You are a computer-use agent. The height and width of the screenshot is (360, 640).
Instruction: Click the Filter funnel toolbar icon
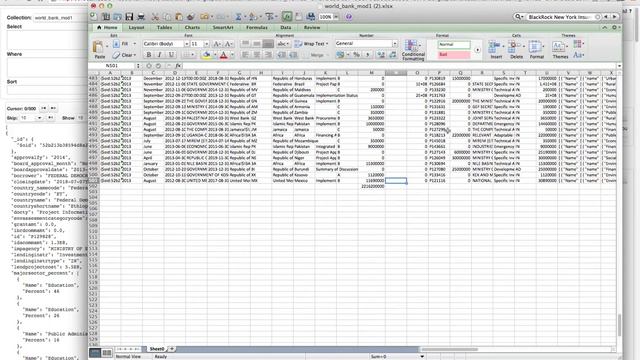pyautogui.click(x=269, y=17)
